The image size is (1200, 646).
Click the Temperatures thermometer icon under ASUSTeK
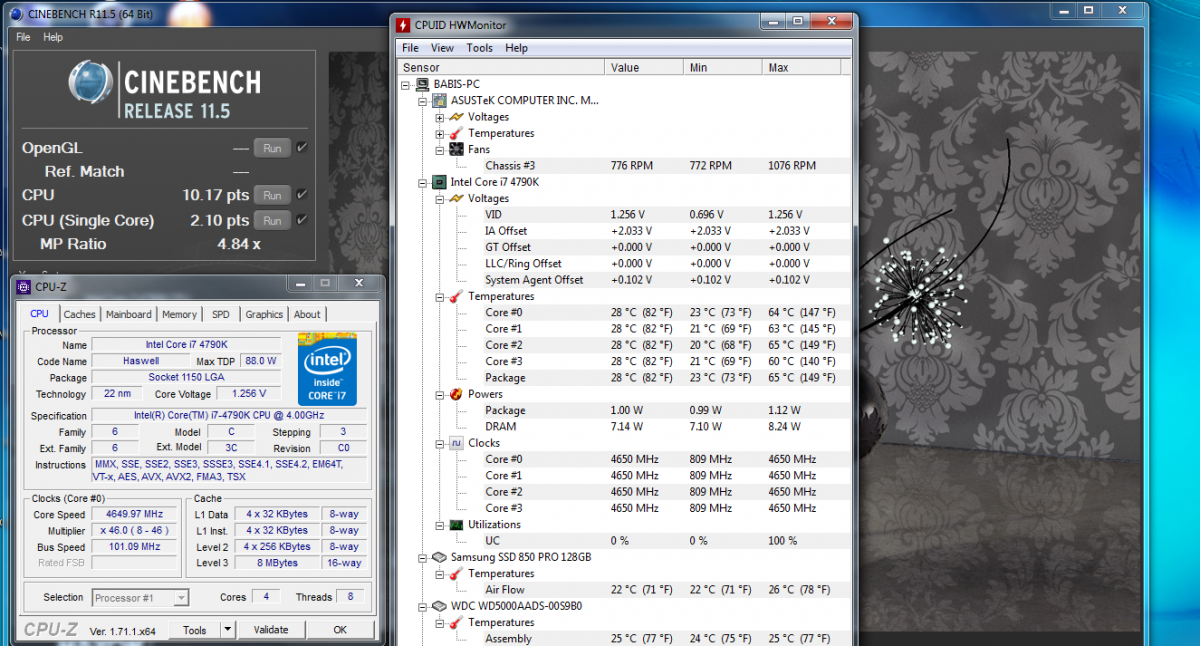tap(456, 133)
